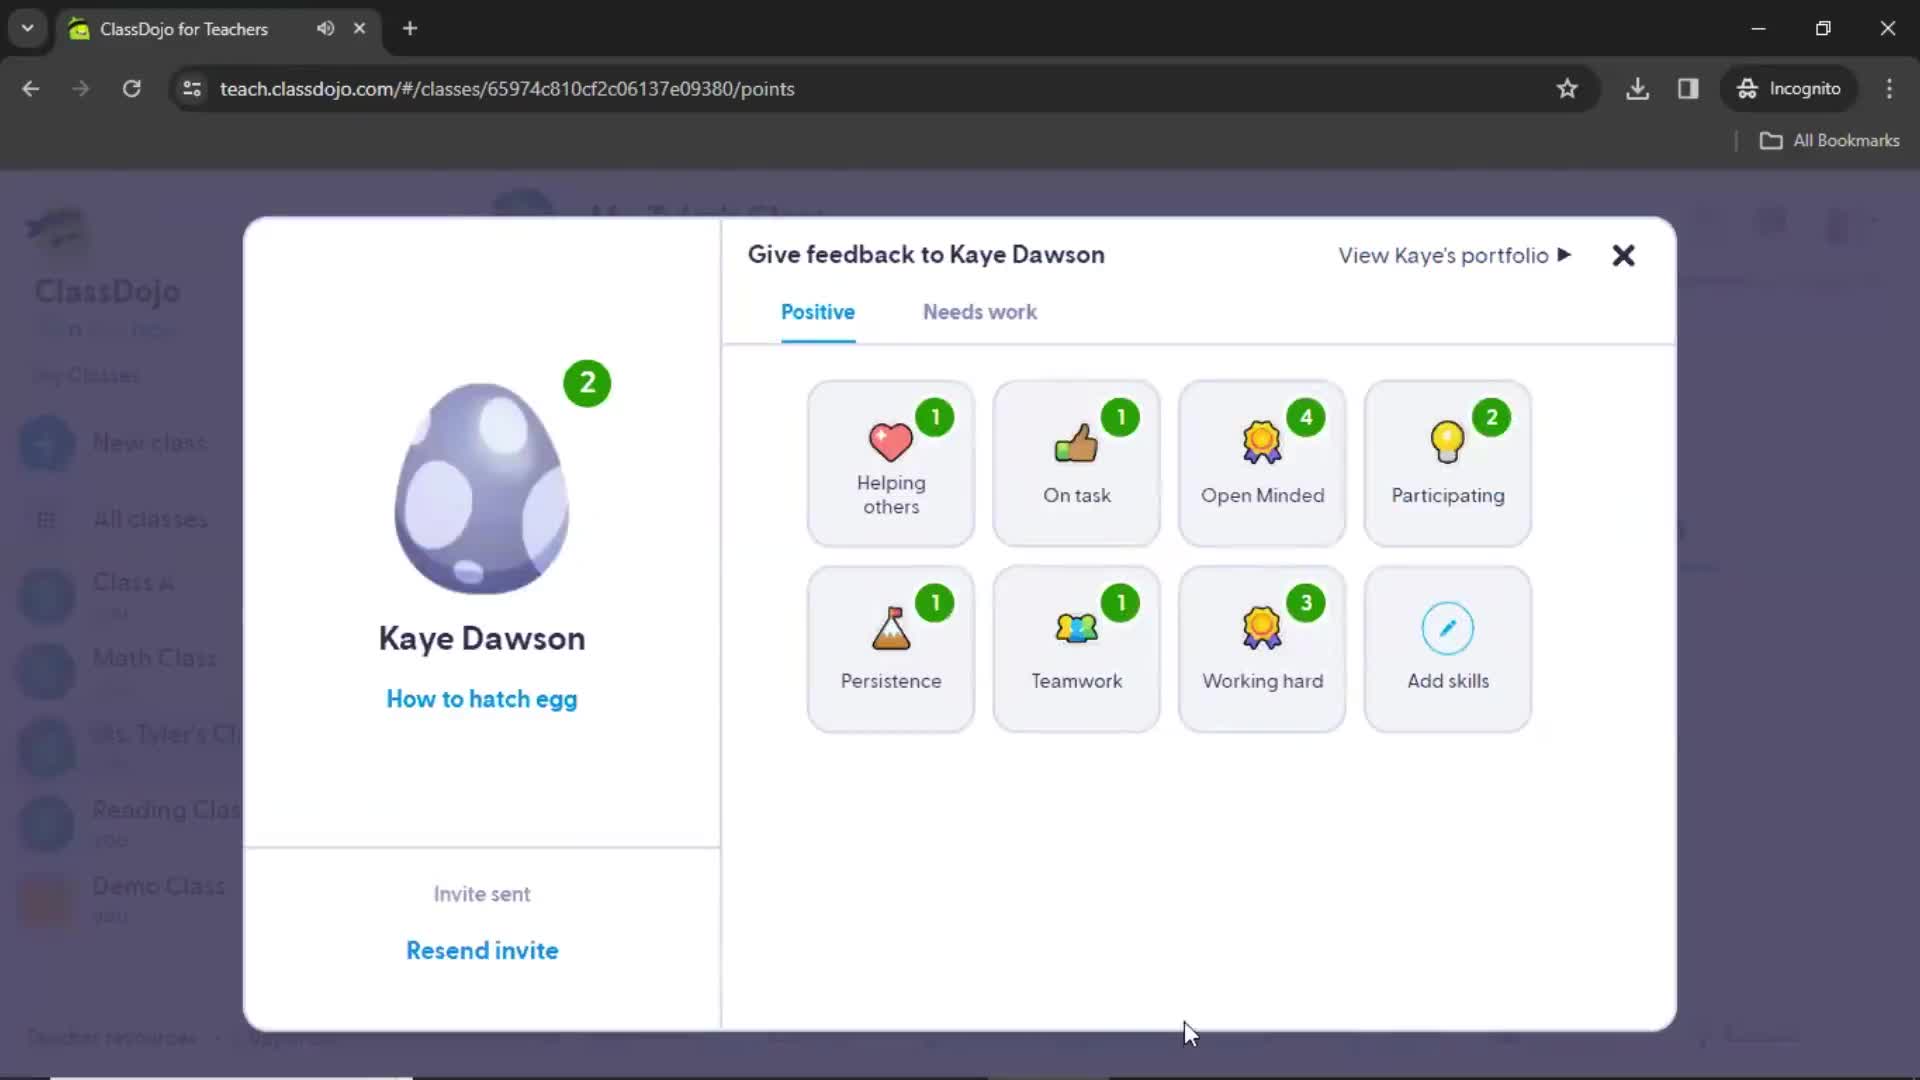Open All Bookmarks folder

point(1829,141)
